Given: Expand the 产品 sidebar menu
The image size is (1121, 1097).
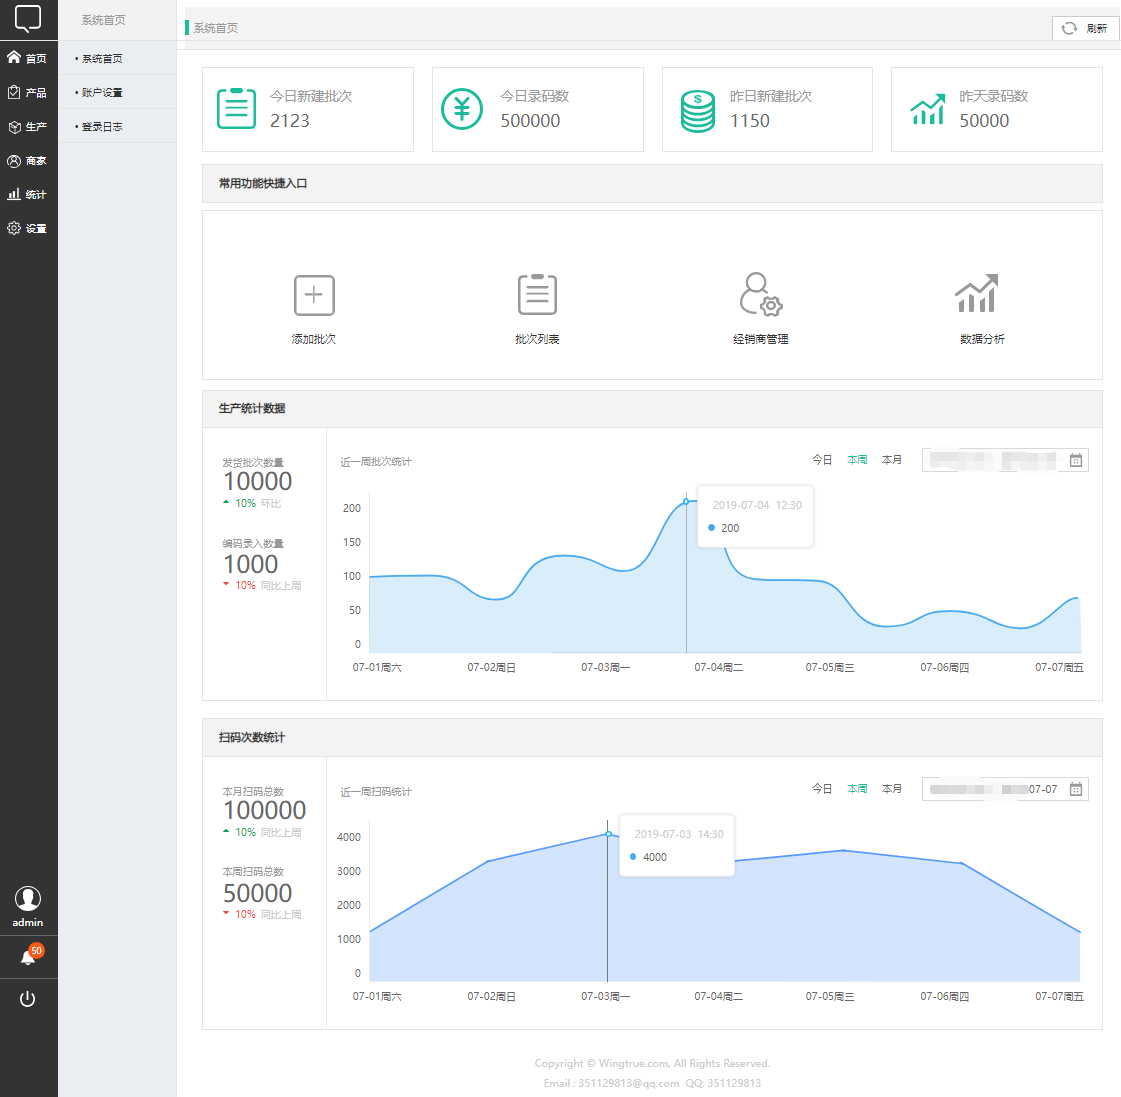Looking at the screenshot, I should [28, 93].
